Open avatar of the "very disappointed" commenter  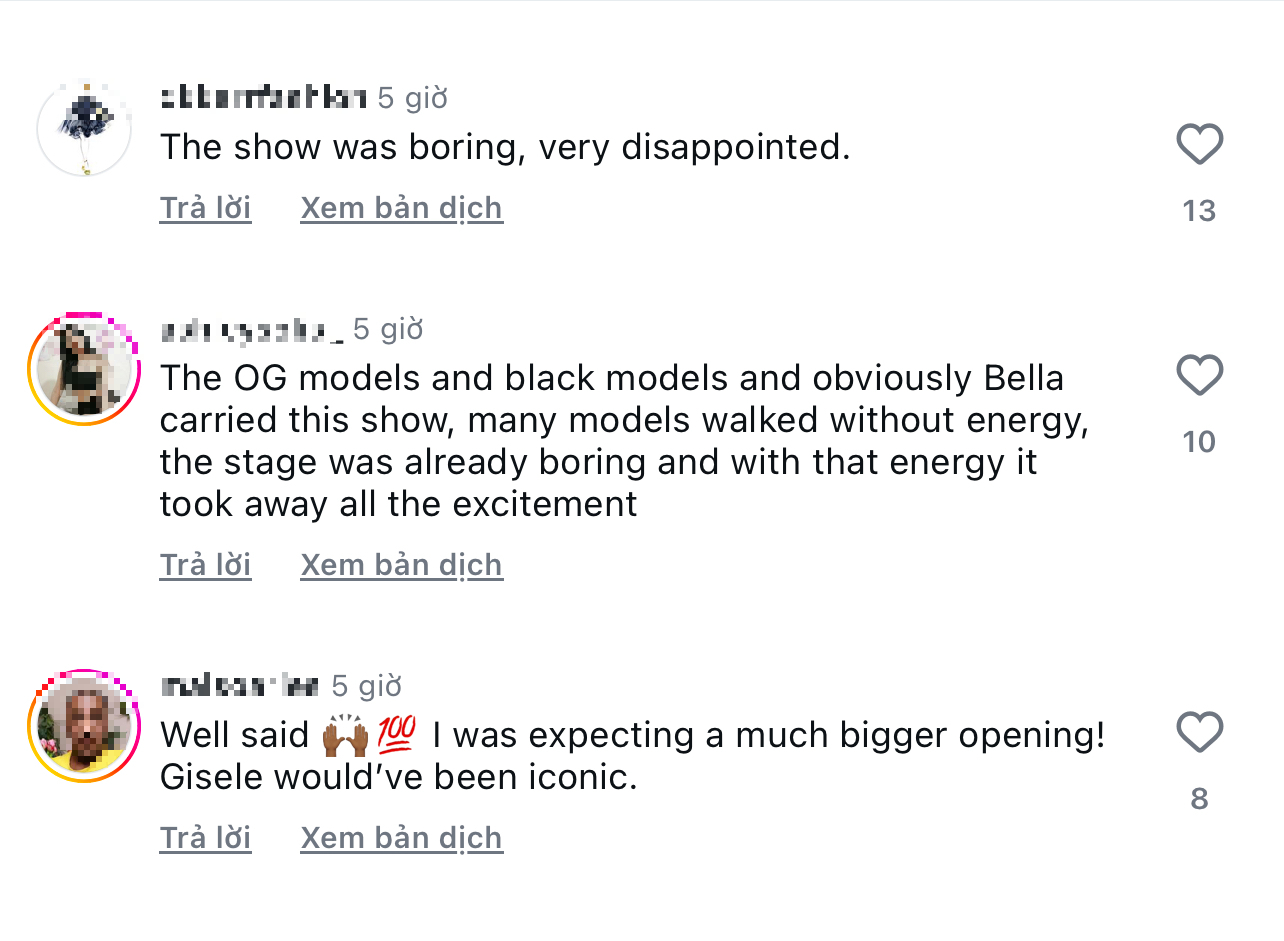click(x=84, y=129)
